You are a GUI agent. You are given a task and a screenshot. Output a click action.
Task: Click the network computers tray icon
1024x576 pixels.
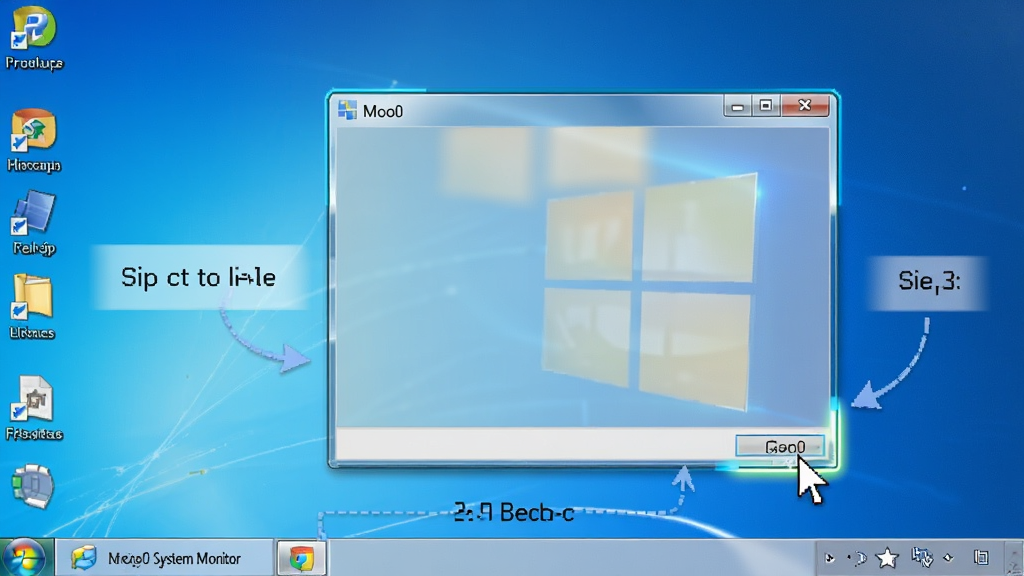click(x=922, y=557)
